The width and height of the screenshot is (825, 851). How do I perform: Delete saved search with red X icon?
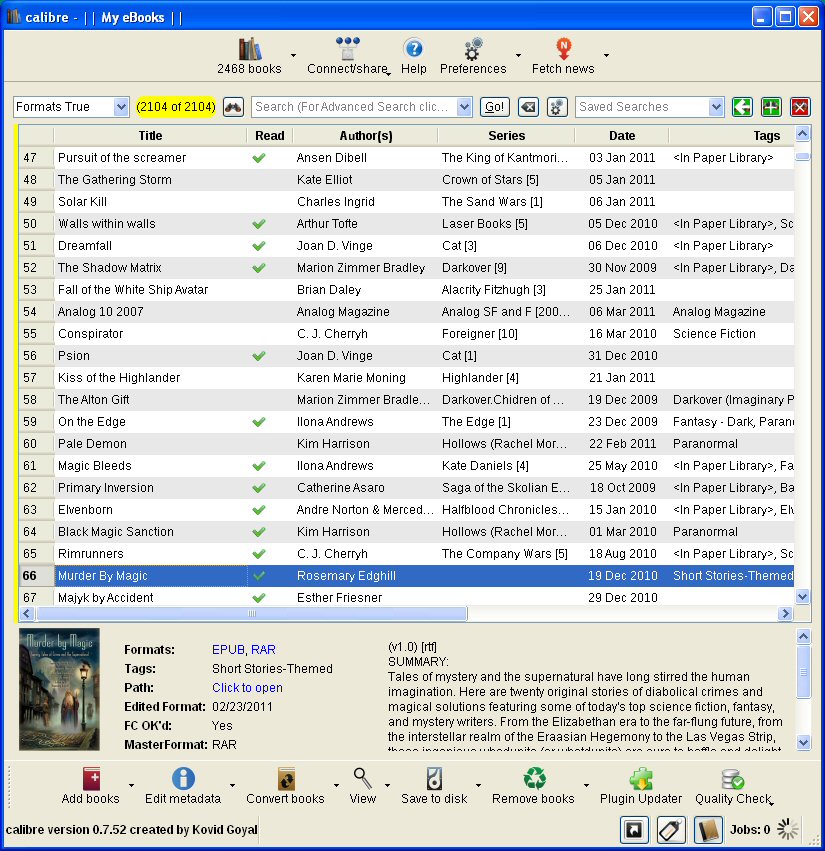(800, 107)
